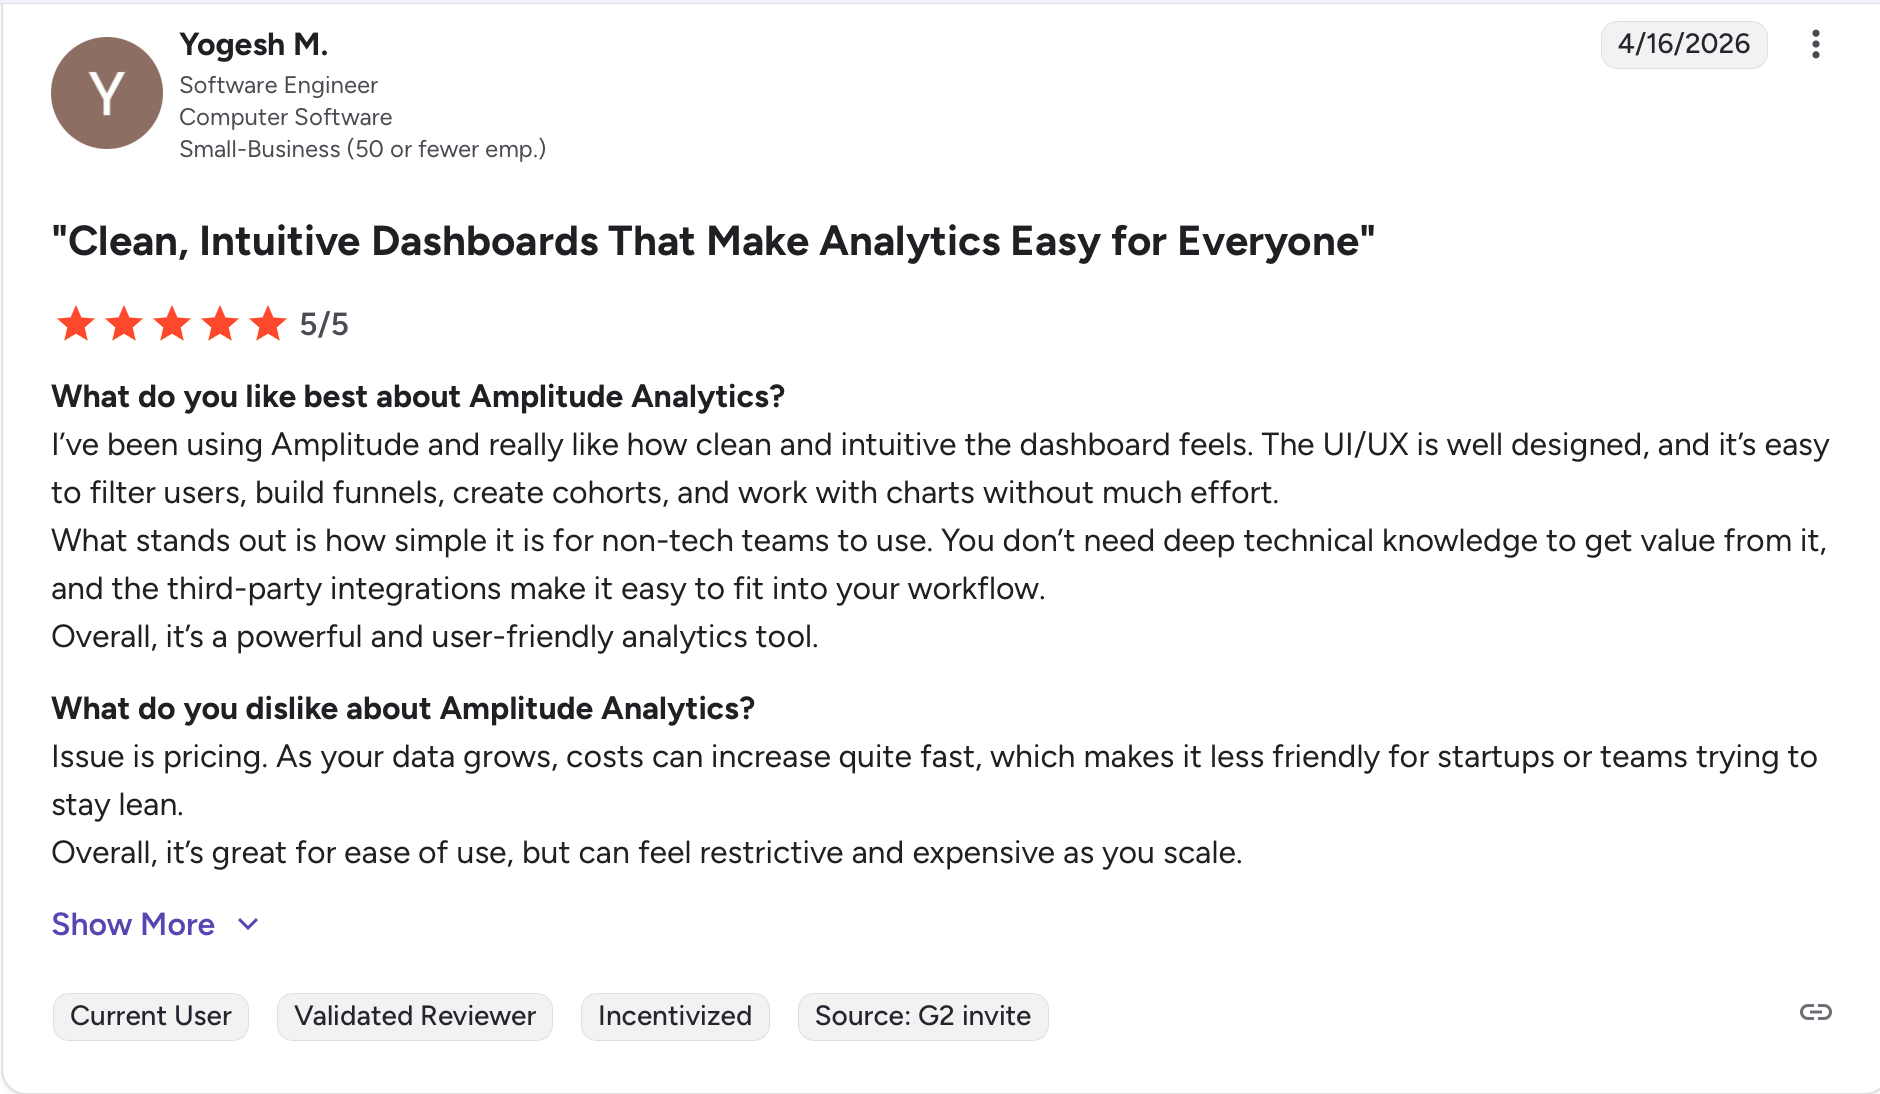This screenshot has height=1094, width=1880.
Task: Click the second rating star
Action: pos(124,324)
